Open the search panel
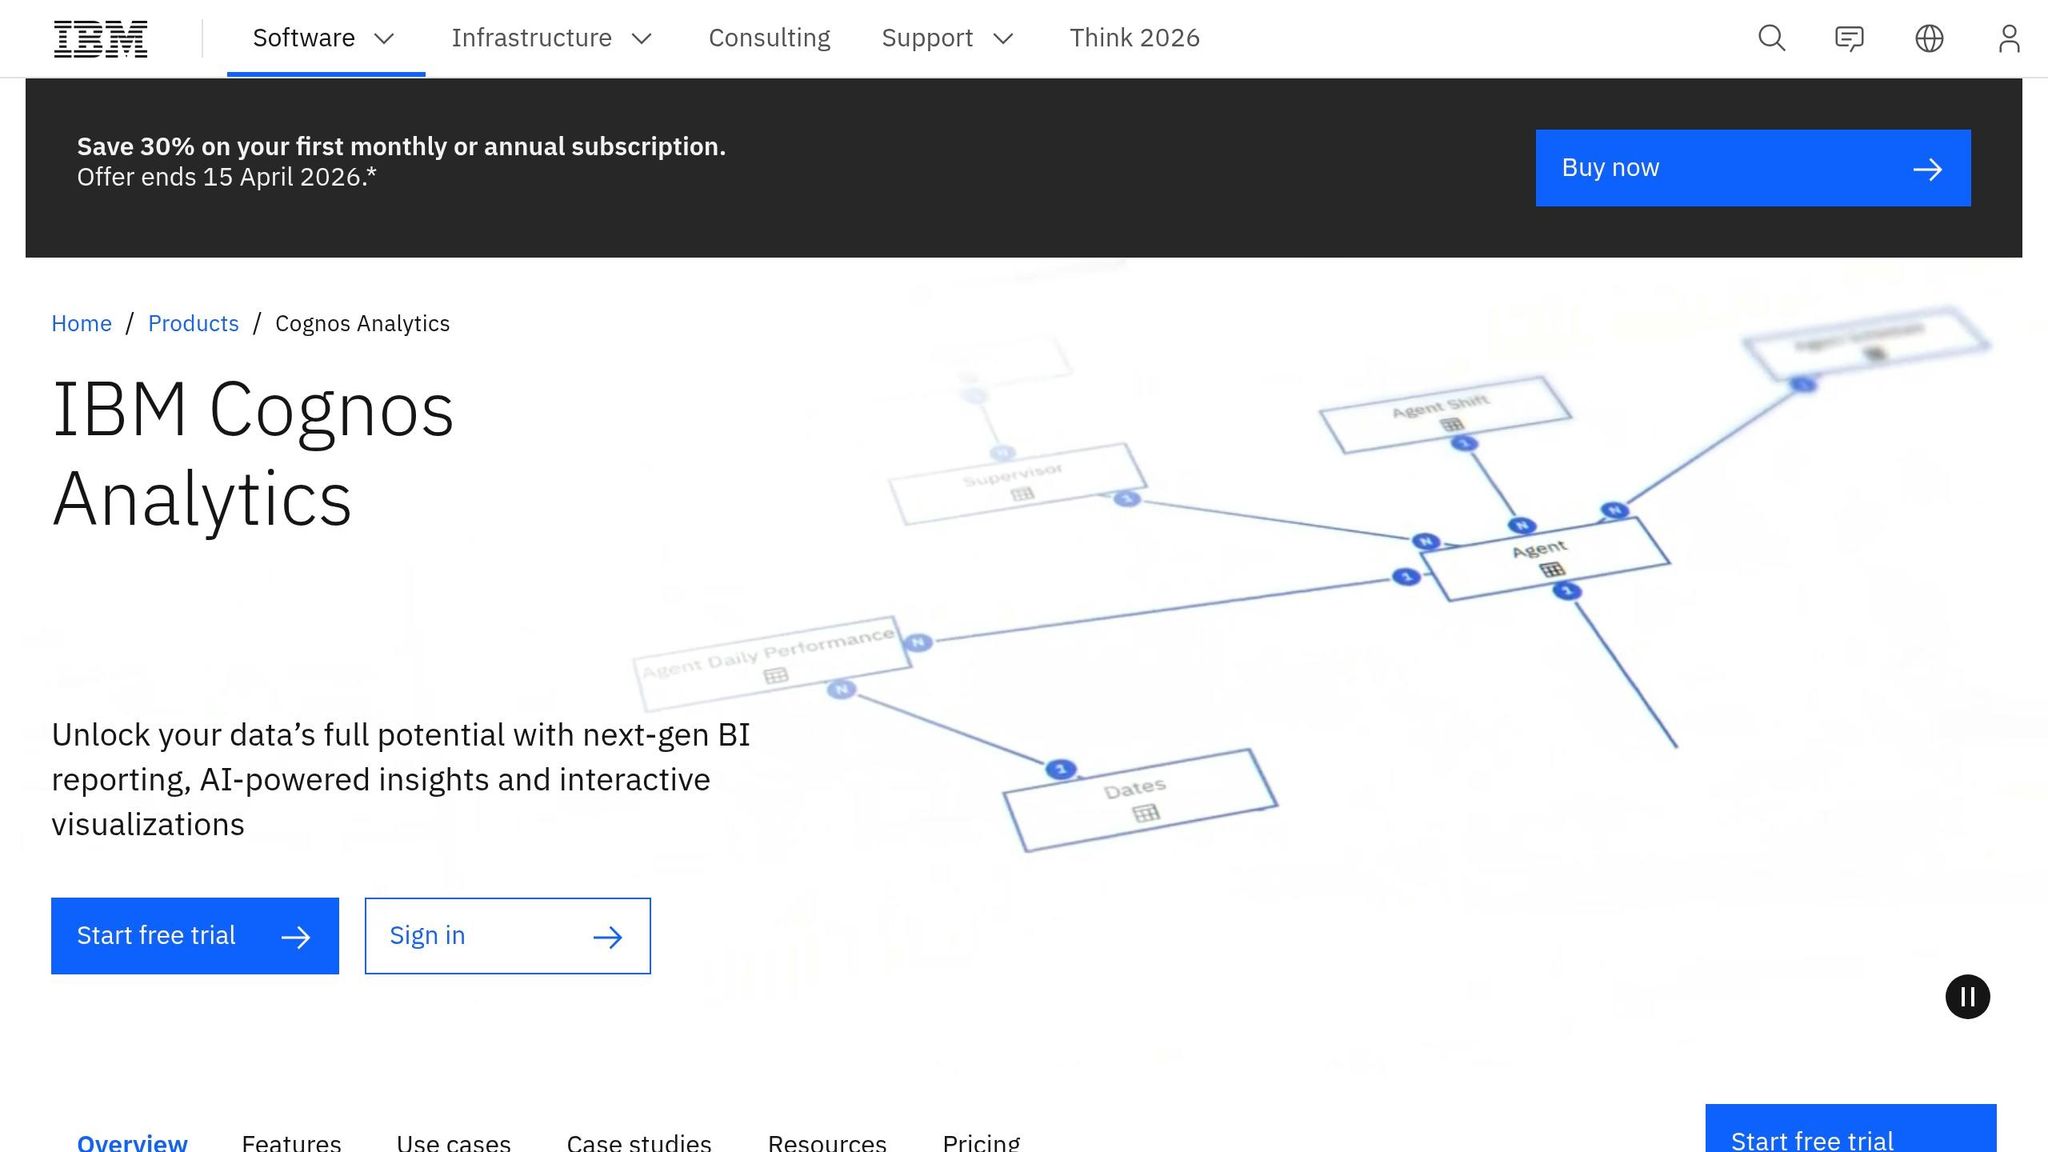This screenshot has width=2048, height=1152. pyautogui.click(x=1770, y=38)
